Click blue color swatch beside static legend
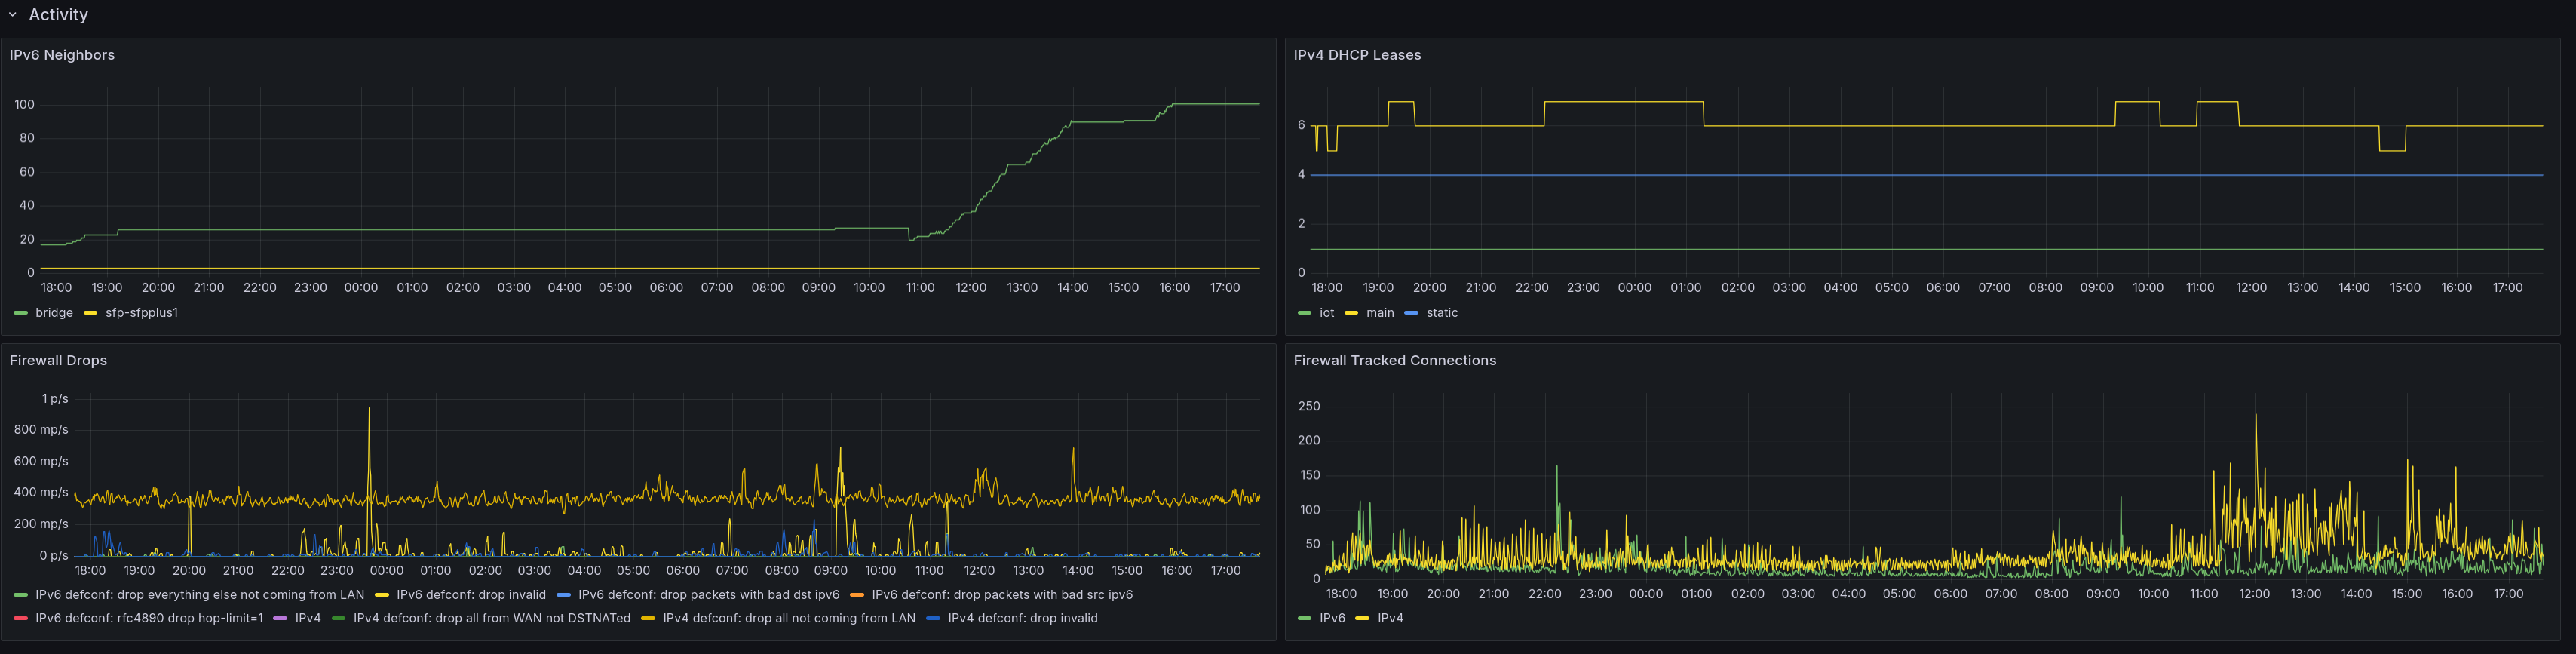2576x654 pixels. (1411, 313)
